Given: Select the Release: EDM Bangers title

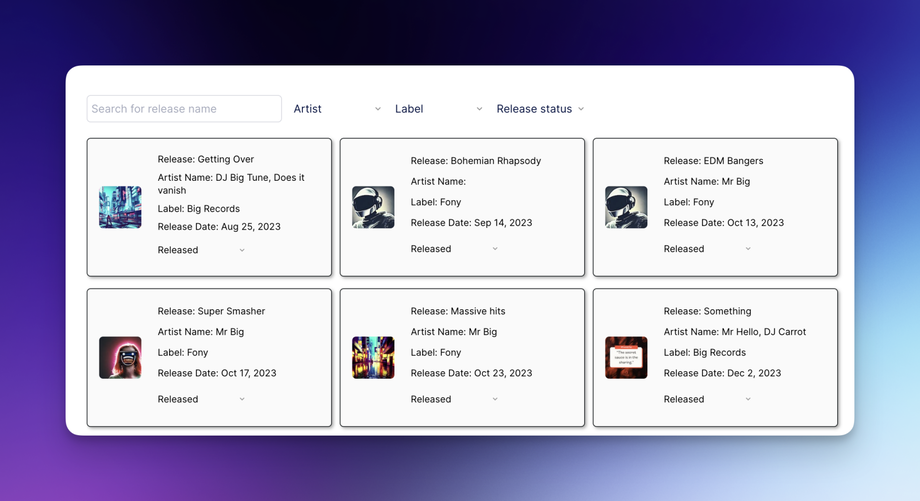Looking at the screenshot, I should click(x=713, y=161).
